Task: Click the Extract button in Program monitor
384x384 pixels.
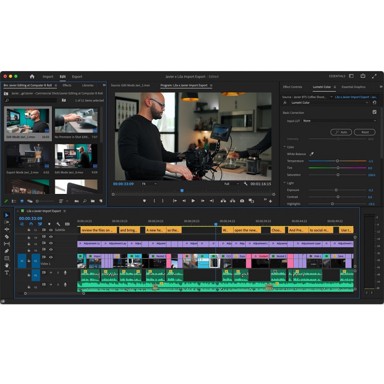Action: click(233, 201)
